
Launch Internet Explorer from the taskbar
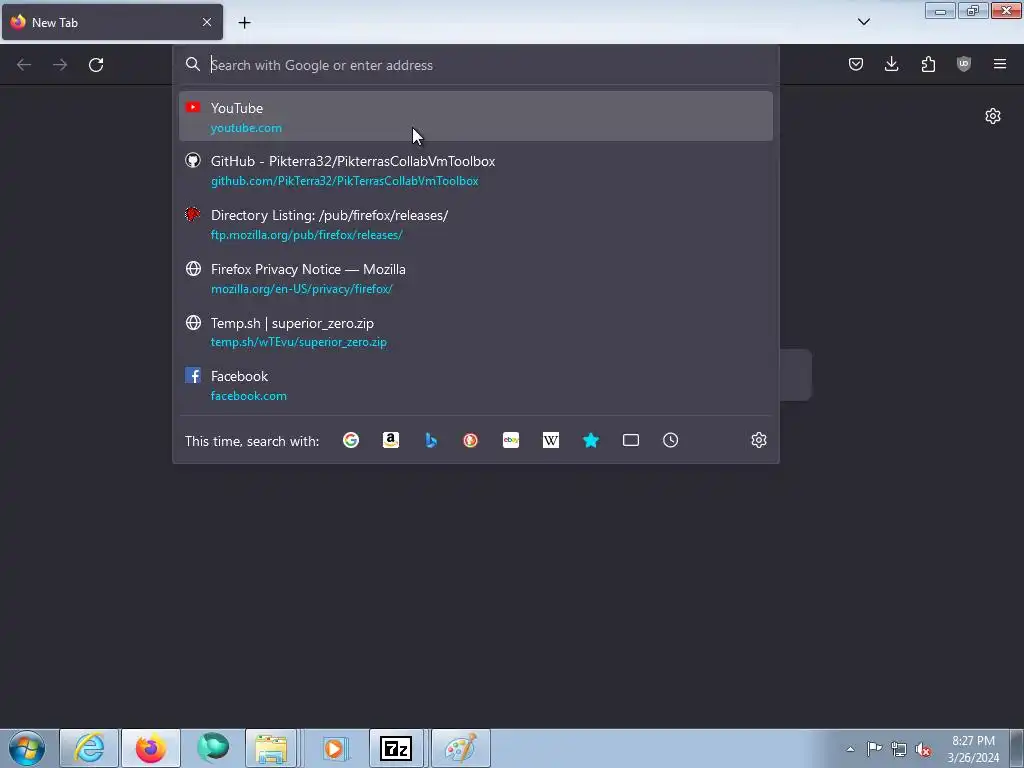tap(89, 748)
